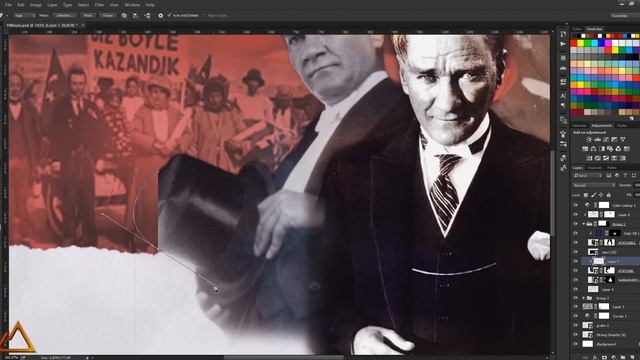The image size is (640, 360).
Task: Hide the Layer 3 layer
Action: (576, 307)
